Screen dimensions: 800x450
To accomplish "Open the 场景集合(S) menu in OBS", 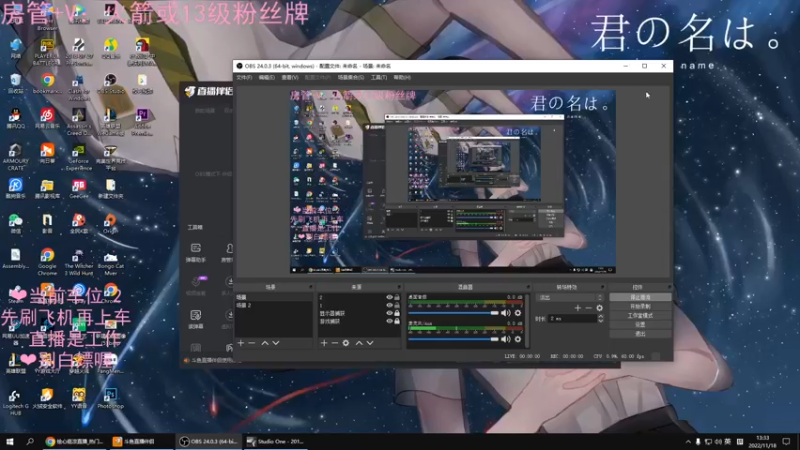I will tap(351, 78).
